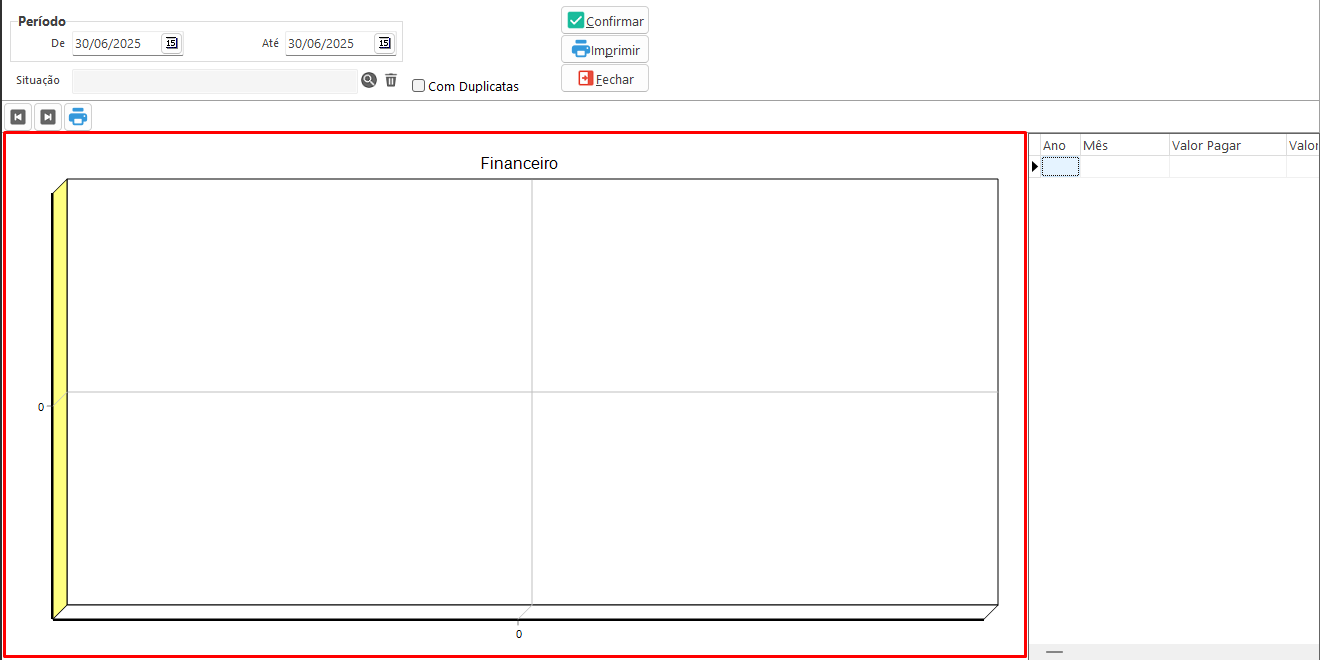
Task: Jump to first record with navigation arrow
Action: (x=18, y=117)
